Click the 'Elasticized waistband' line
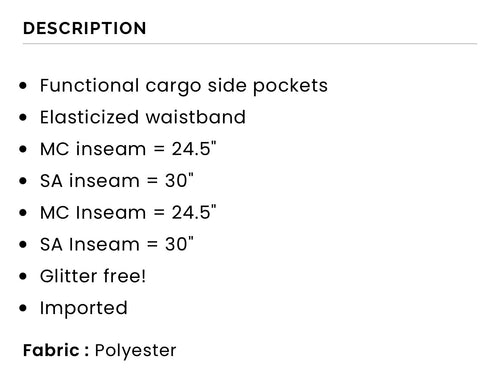 (143, 117)
